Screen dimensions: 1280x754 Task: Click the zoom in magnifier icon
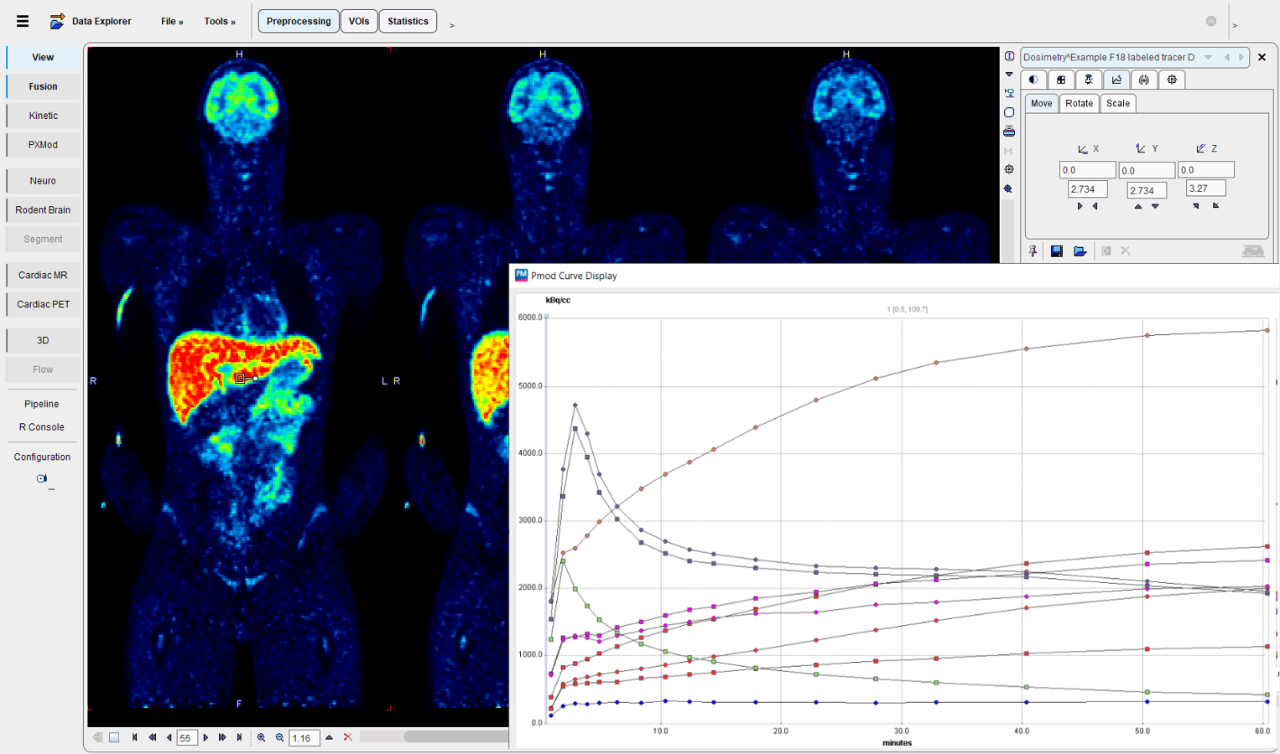click(262, 737)
